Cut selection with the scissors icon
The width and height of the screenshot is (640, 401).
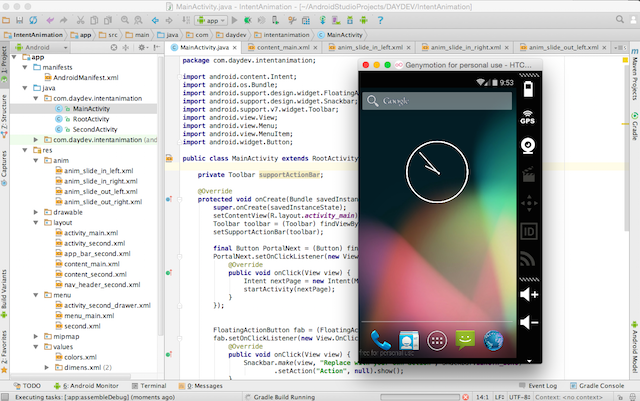coord(80,20)
